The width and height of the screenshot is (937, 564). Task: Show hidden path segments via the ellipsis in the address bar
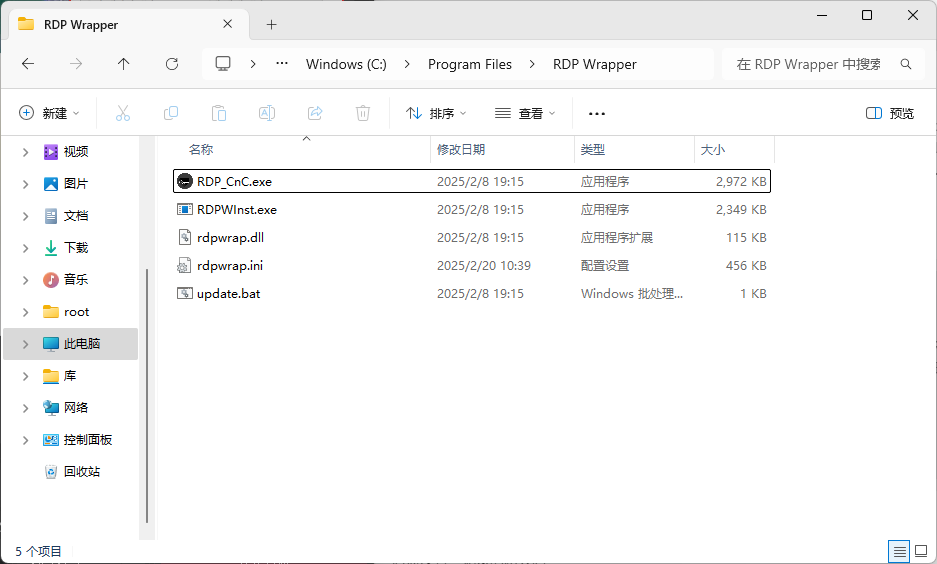282,64
